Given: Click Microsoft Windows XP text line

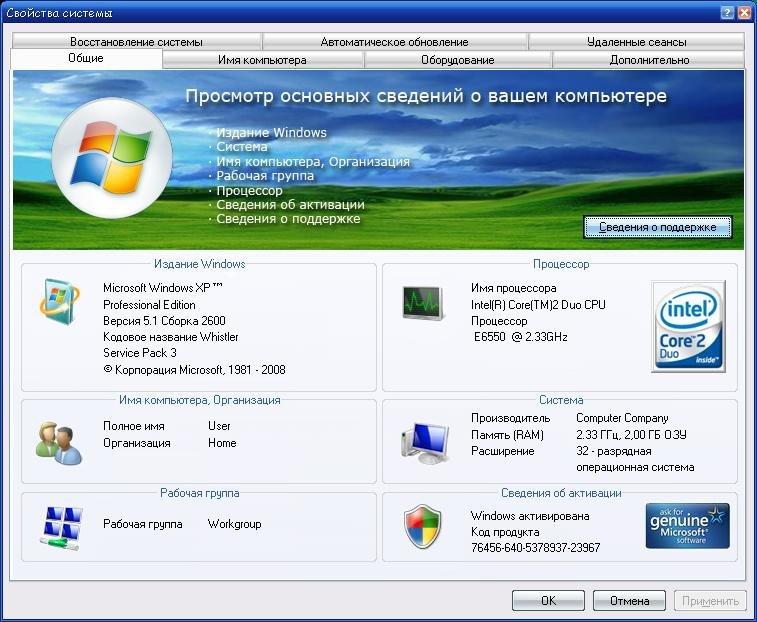Looking at the screenshot, I should coord(163,288).
